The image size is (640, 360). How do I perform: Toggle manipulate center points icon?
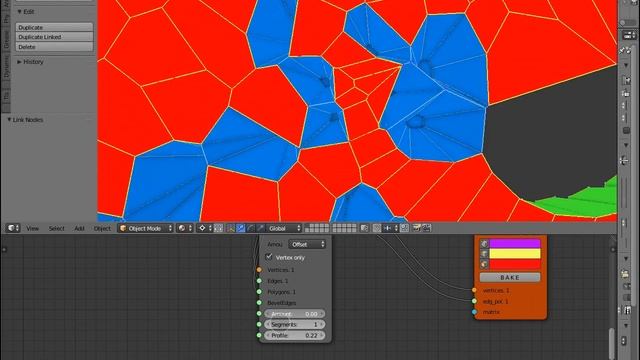pos(218,228)
